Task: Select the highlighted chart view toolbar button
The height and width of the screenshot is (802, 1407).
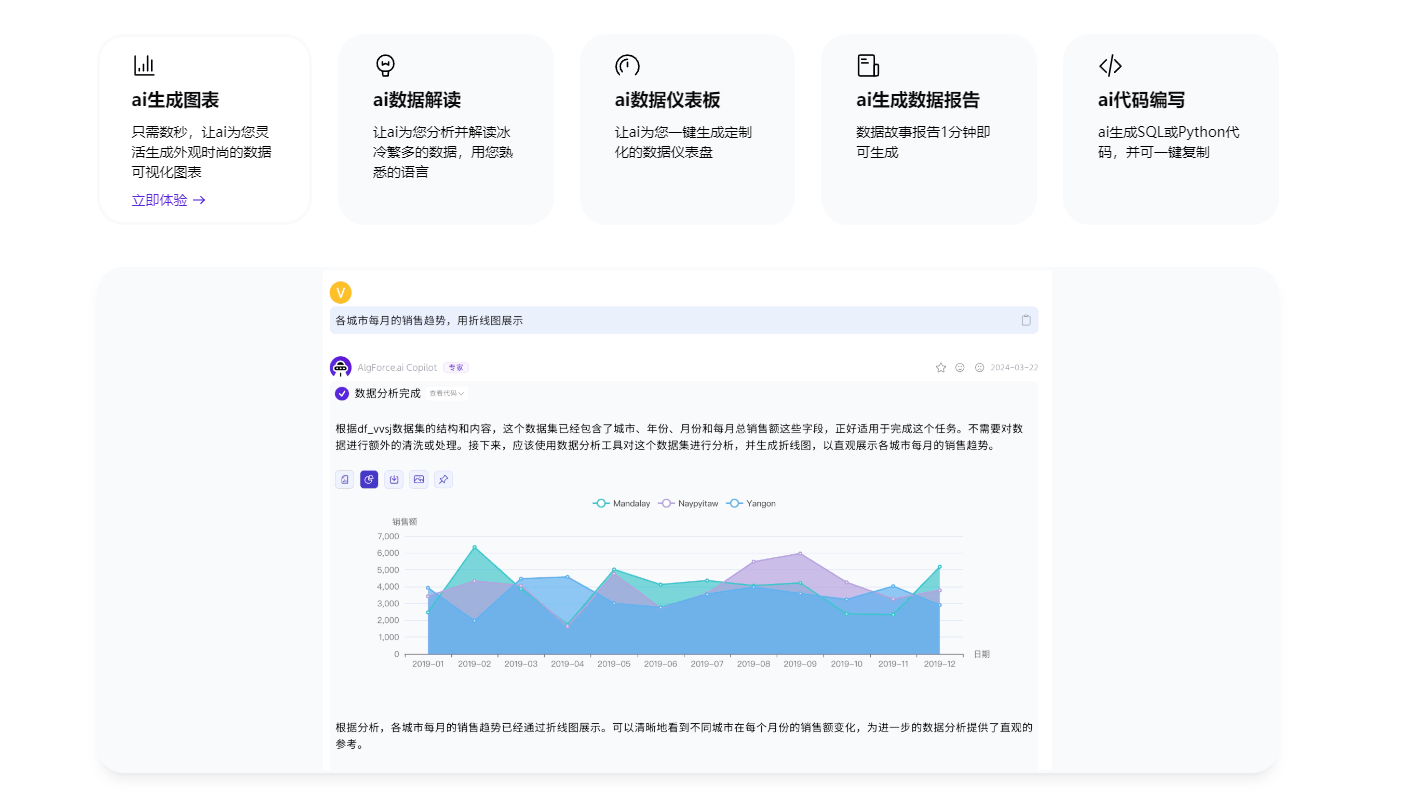Action: tap(369, 480)
